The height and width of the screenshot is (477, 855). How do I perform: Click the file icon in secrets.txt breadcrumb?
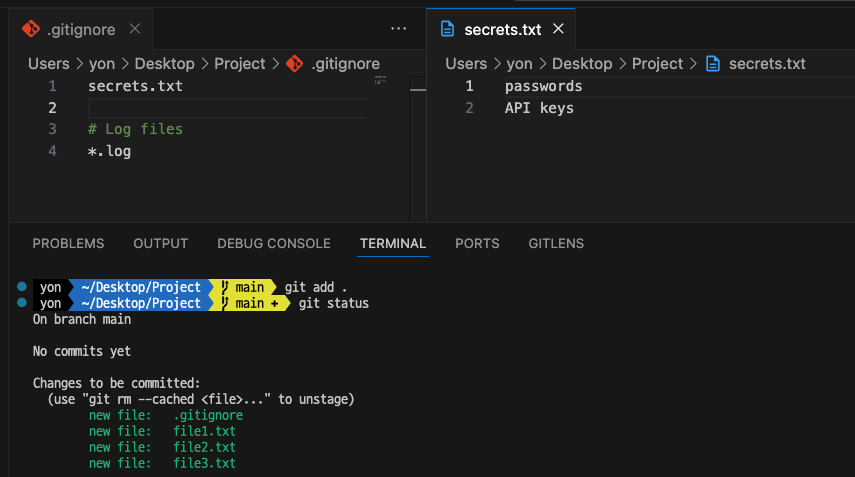point(713,63)
